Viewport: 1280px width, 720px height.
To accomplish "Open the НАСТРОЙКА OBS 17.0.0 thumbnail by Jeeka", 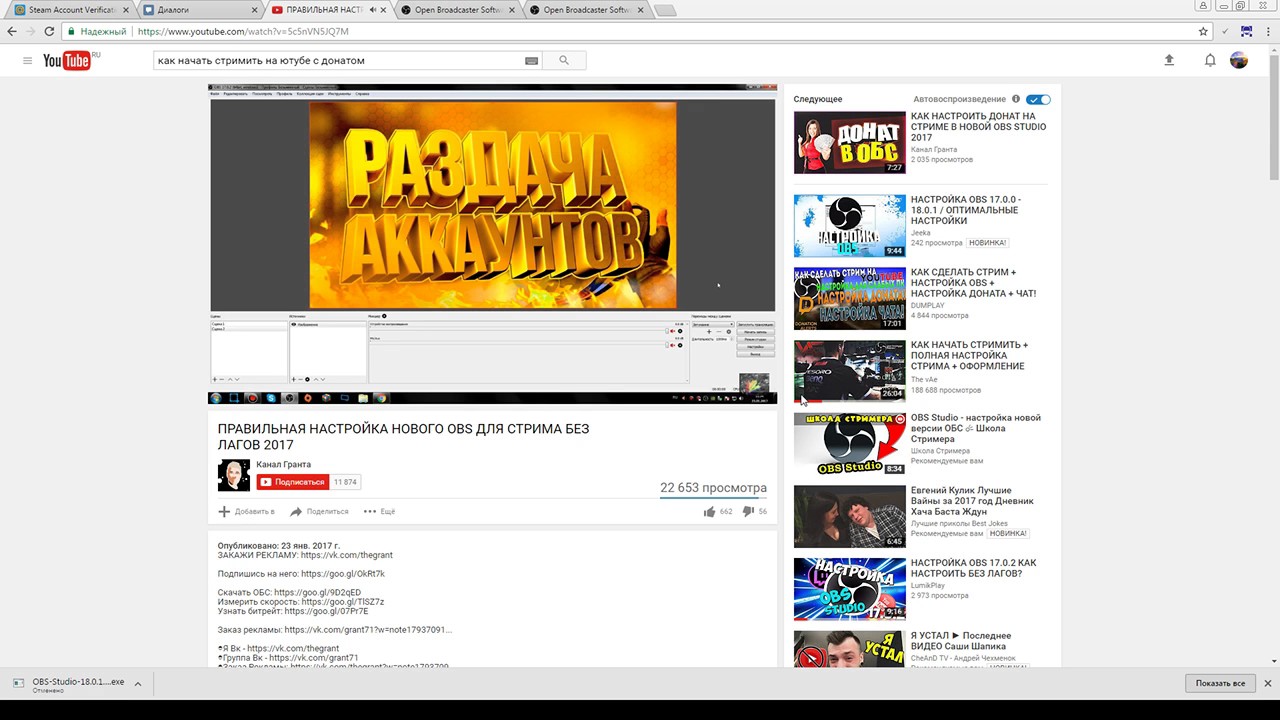I will point(850,226).
